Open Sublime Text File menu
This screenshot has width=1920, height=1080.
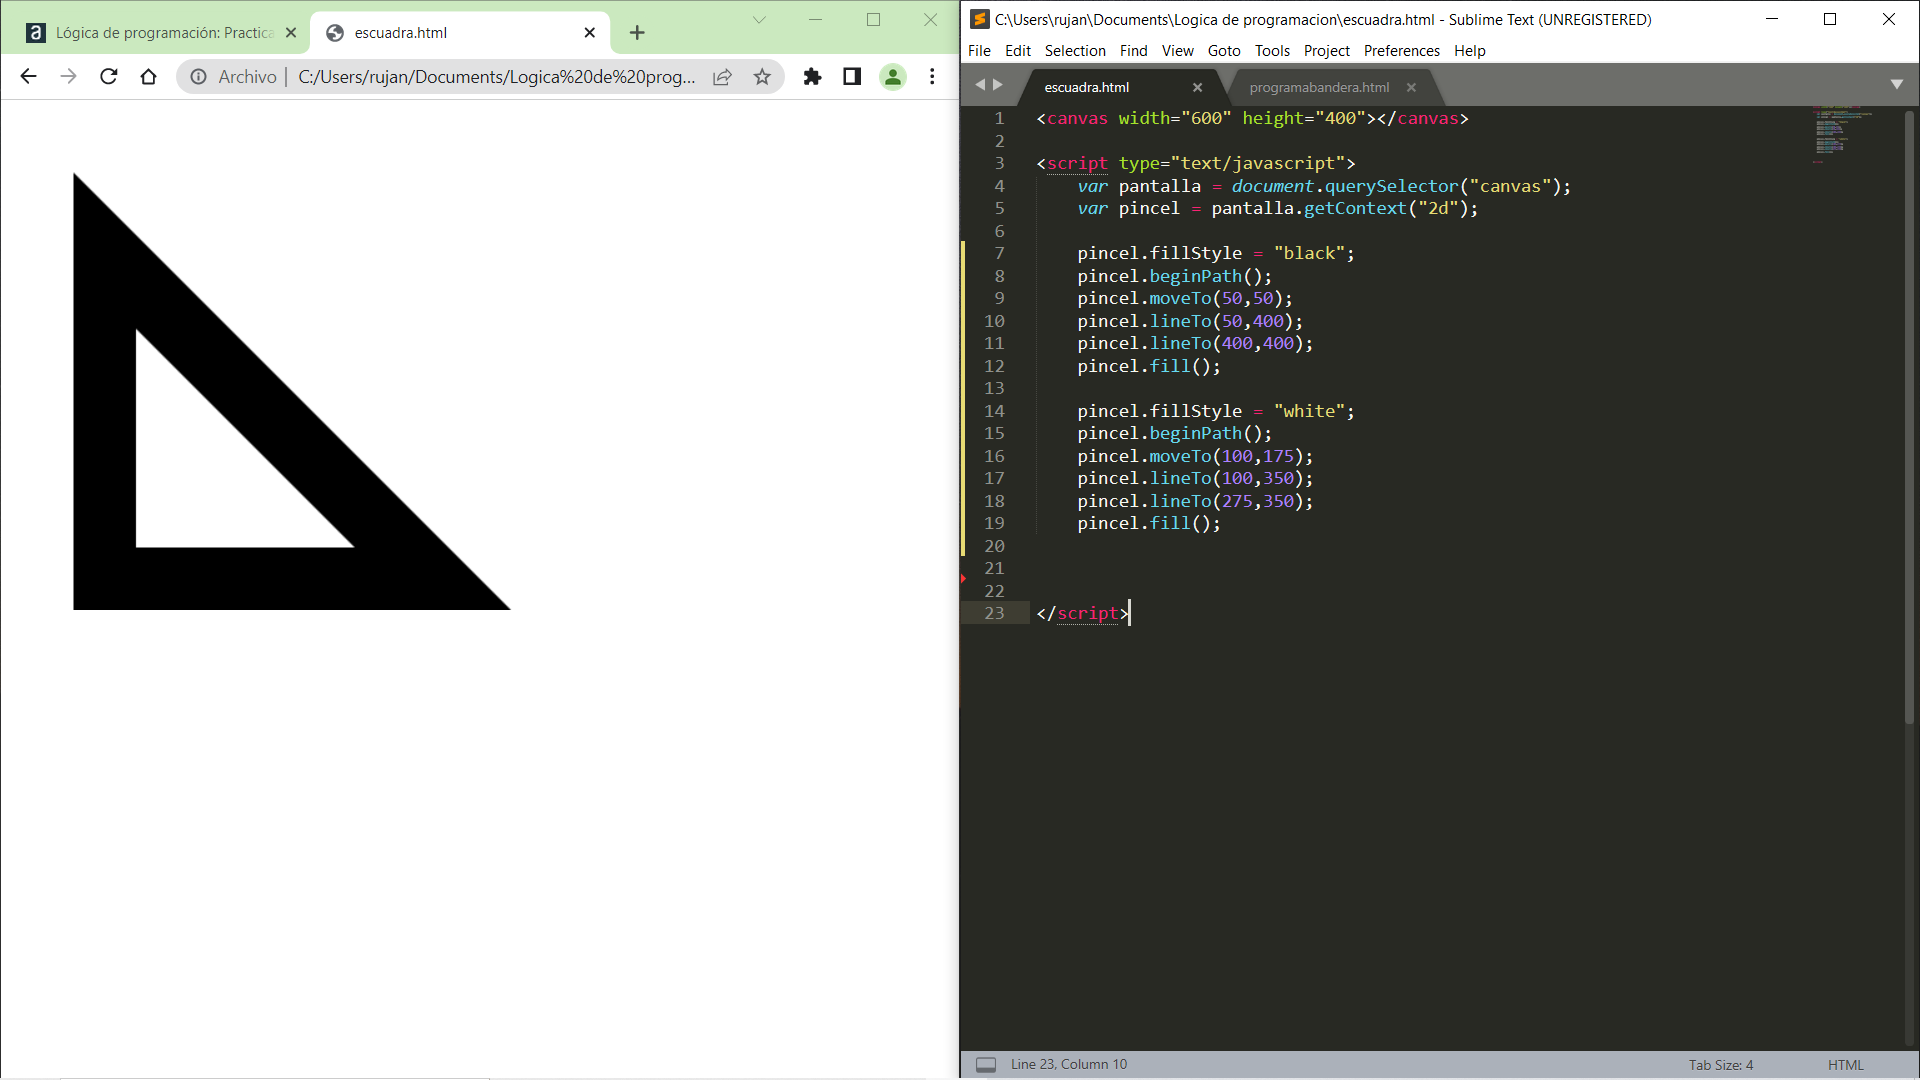pyautogui.click(x=979, y=51)
